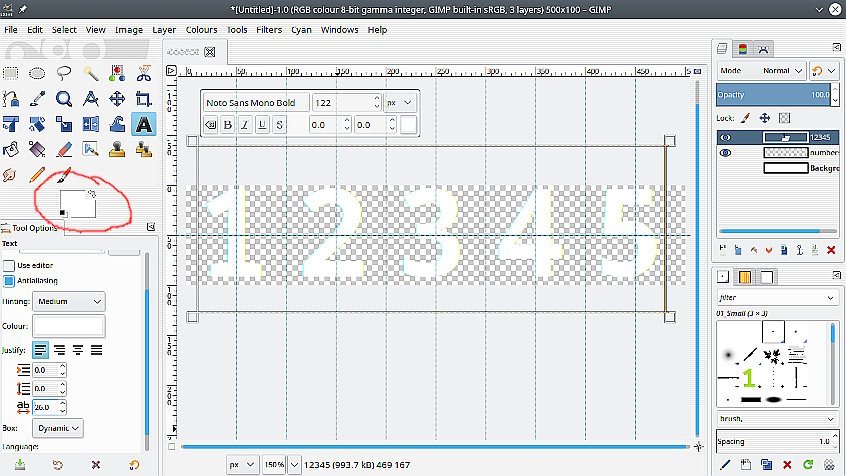Image resolution: width=846 pixels, height=476 pixels.
Task: Open the status bar px unit dropdown
Action: click(x=242, y=465)
